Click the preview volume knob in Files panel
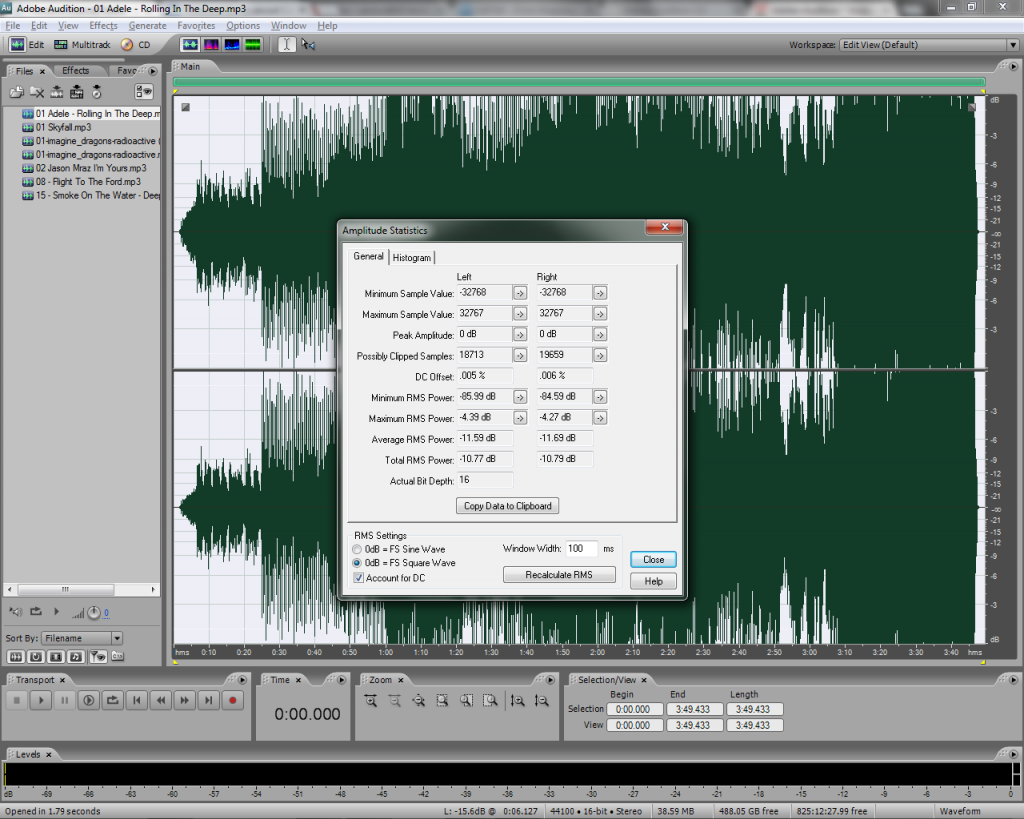 (92, 612)
